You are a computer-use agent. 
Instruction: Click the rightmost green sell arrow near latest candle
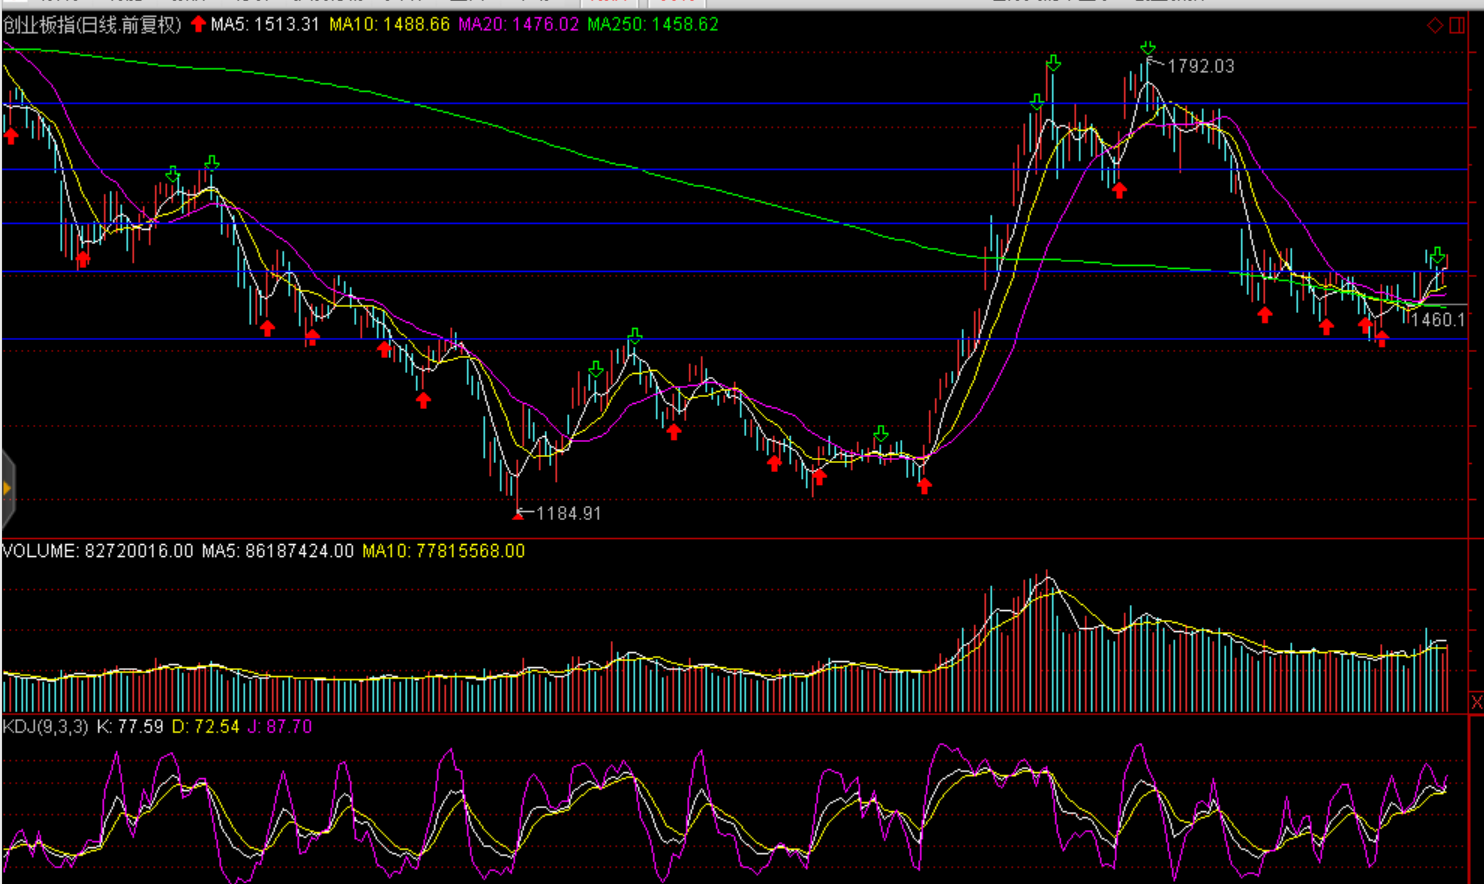[1437, 256]
